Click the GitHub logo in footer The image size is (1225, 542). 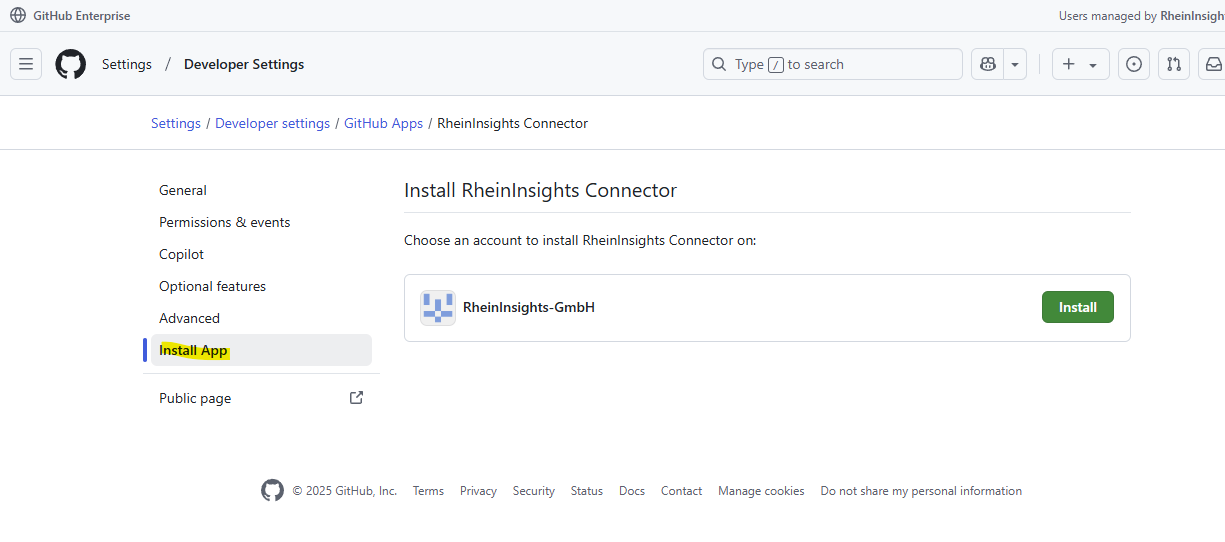[272, 490]
